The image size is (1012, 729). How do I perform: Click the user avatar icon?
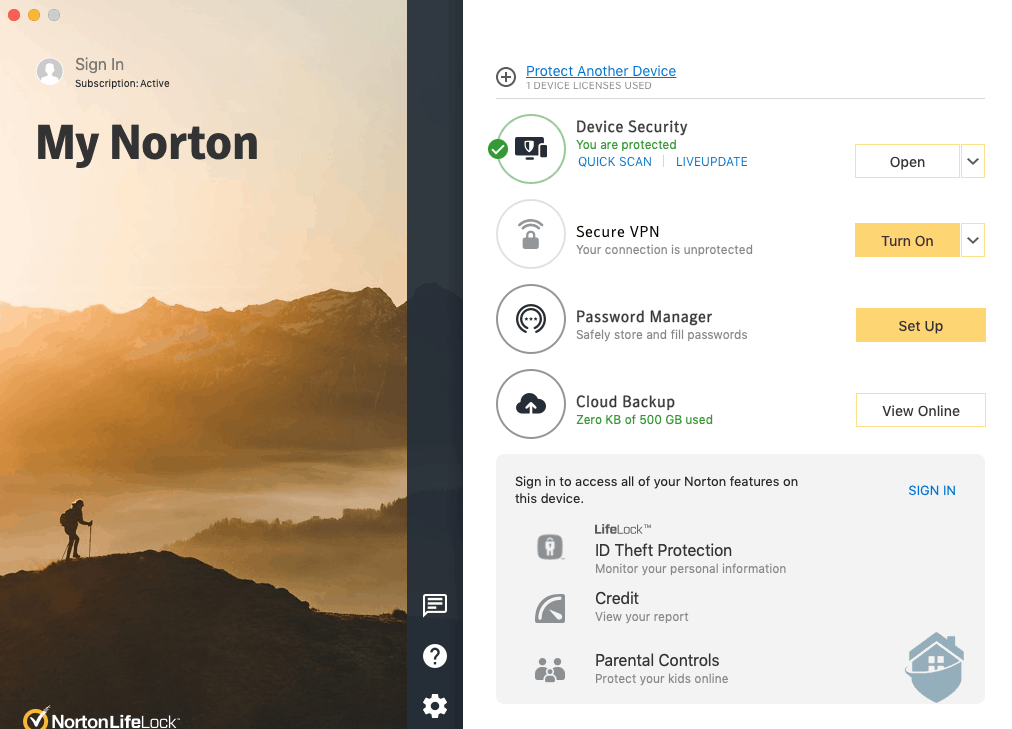(x=50, y=71)
